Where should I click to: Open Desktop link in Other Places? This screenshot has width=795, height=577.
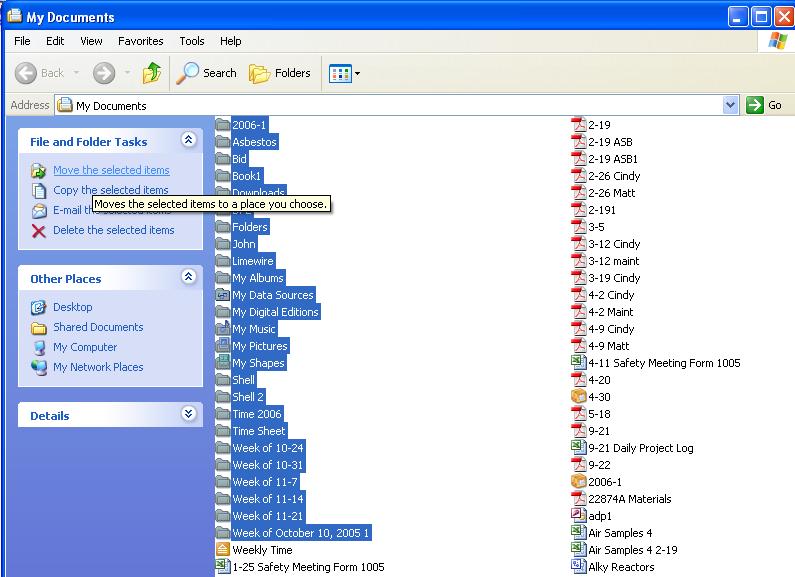coord(73,307)
